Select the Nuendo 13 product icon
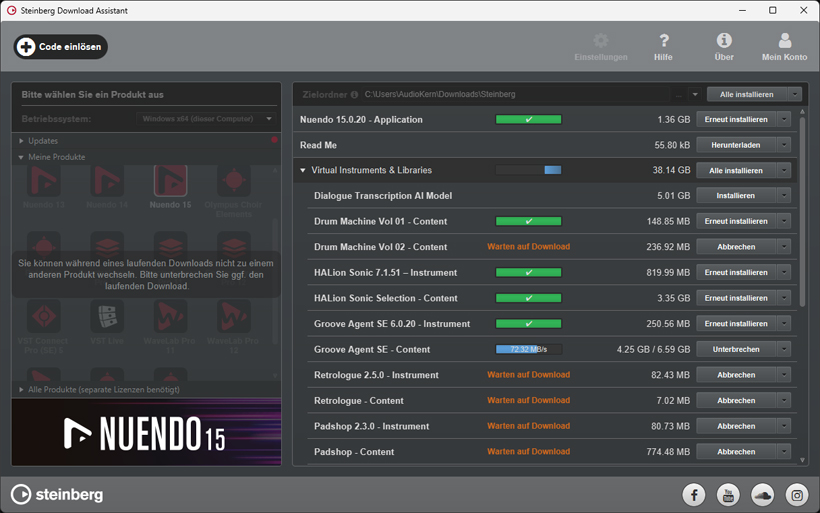 (x=44, y=181)
